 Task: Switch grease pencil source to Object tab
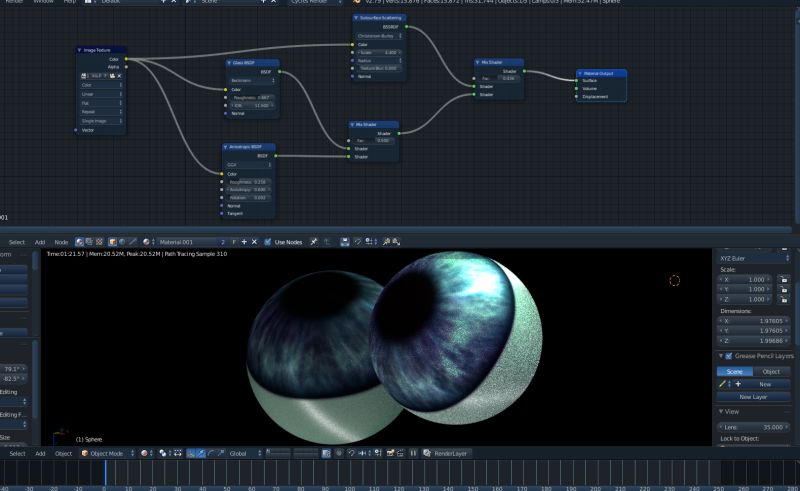pyautogui.click(x=771, y=372)
